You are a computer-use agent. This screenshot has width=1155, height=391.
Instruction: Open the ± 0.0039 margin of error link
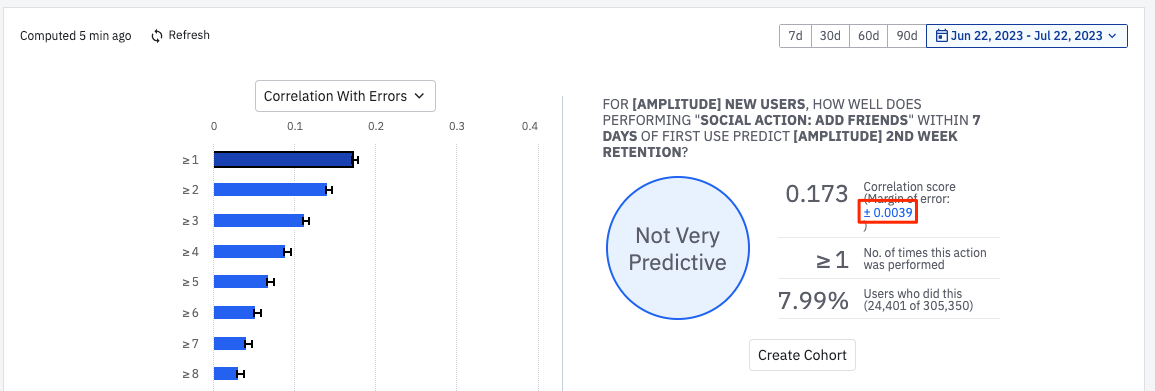[888, 213]
